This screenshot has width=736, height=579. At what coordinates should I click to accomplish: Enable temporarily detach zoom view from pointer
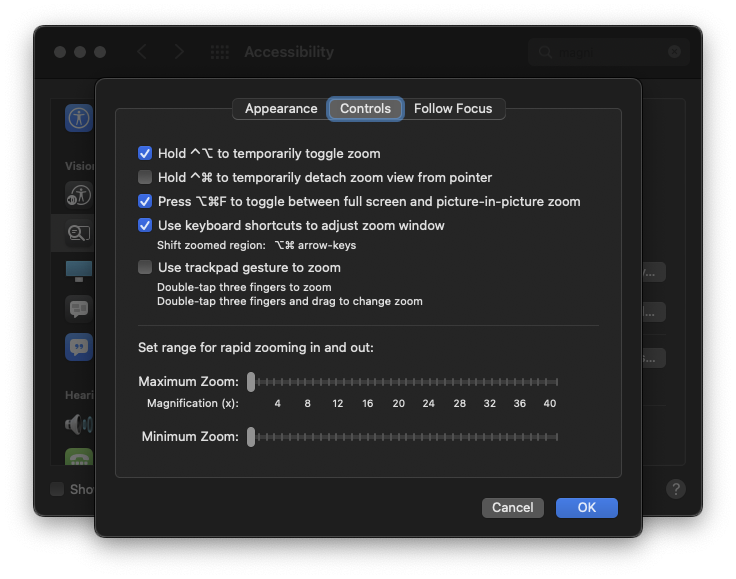[145, 178]
